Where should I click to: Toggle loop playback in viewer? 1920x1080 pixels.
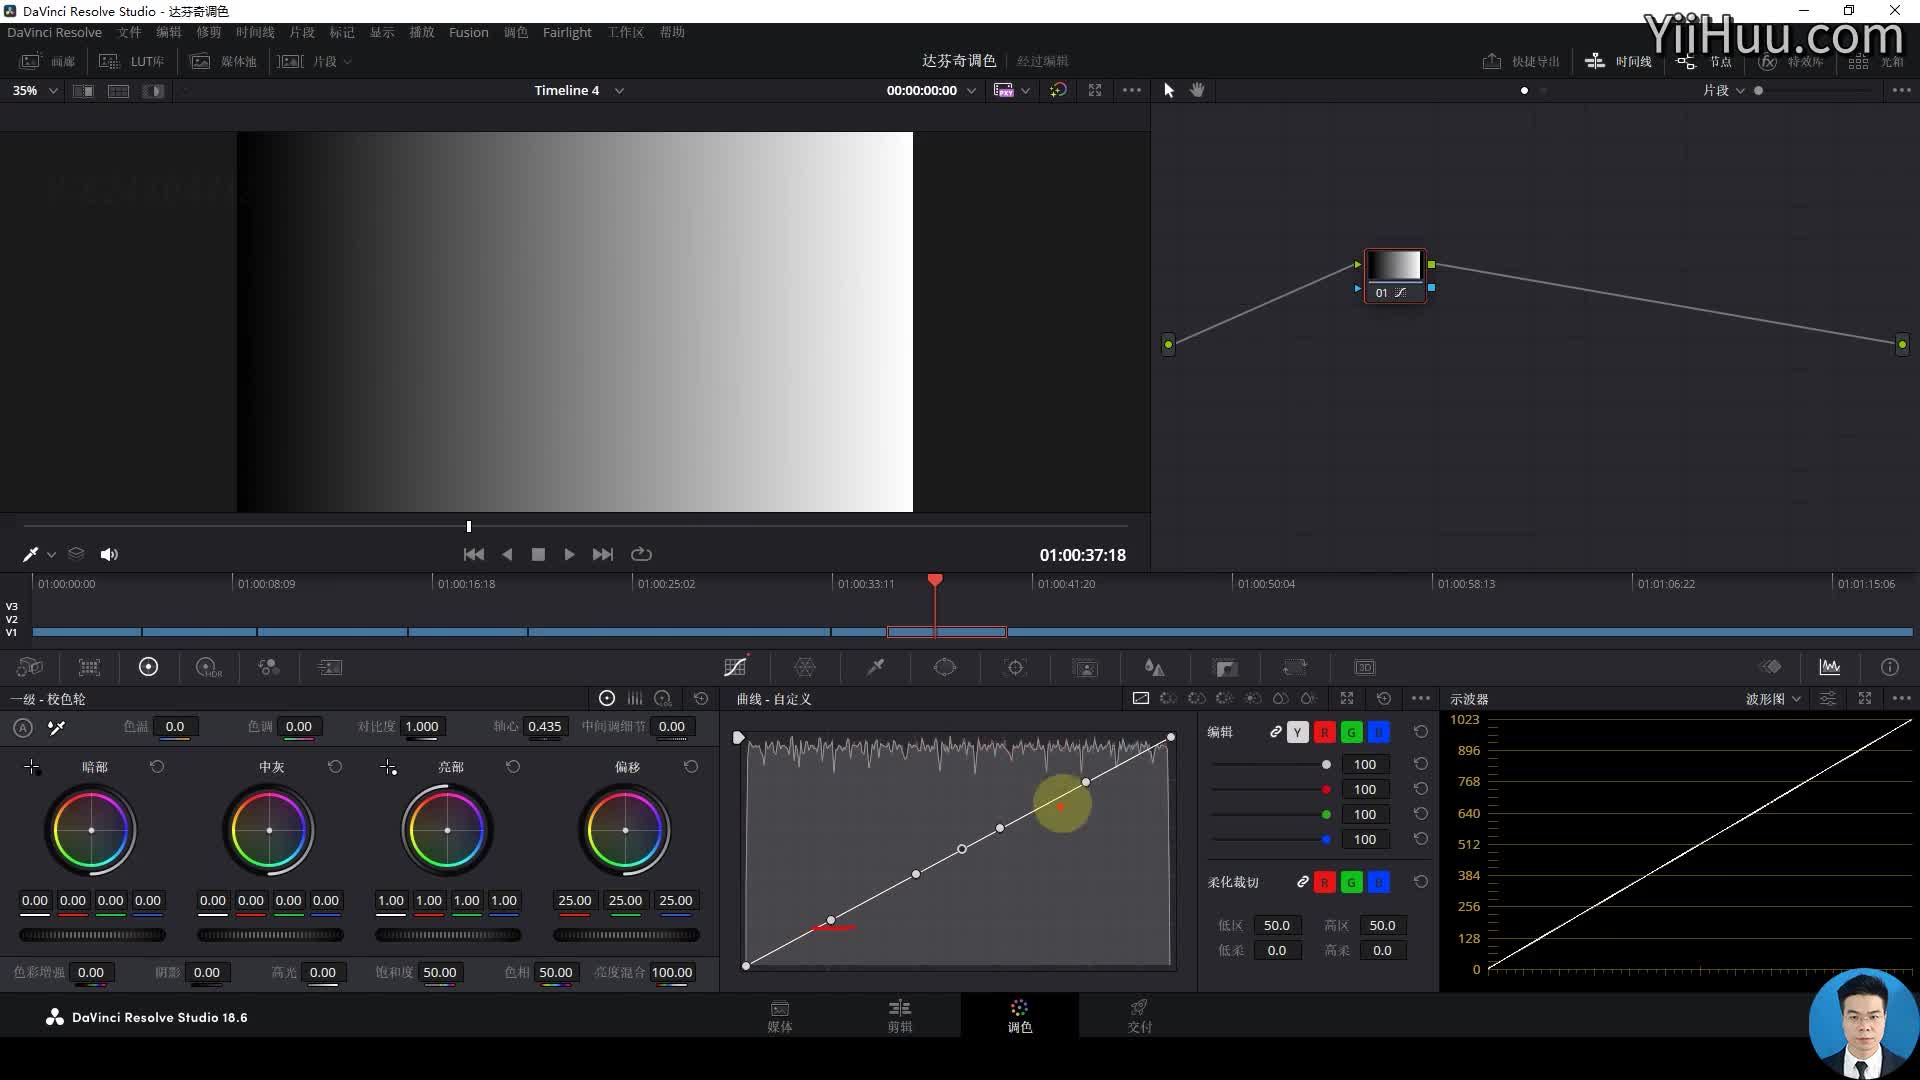pos(641,554)
